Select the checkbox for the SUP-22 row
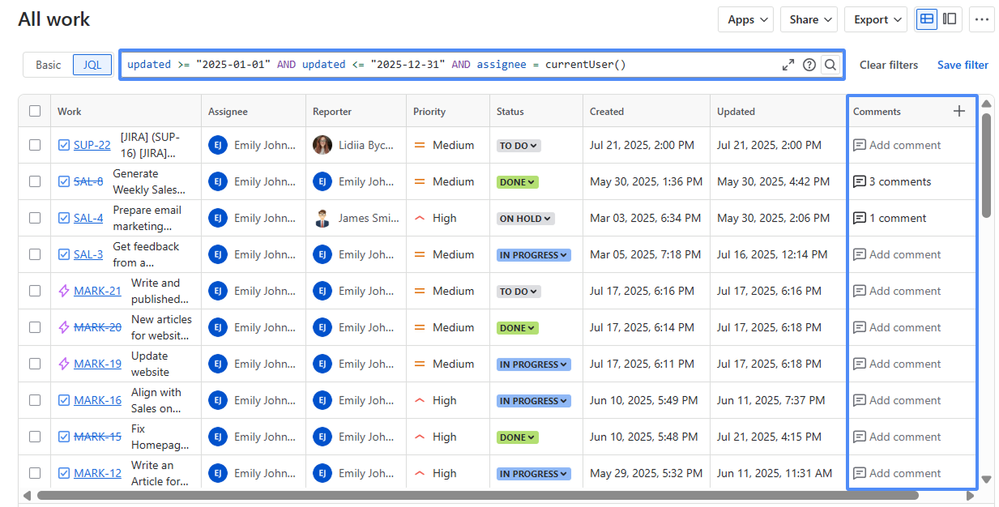Screen dimensions: 999x507 [x=35, y=145]
